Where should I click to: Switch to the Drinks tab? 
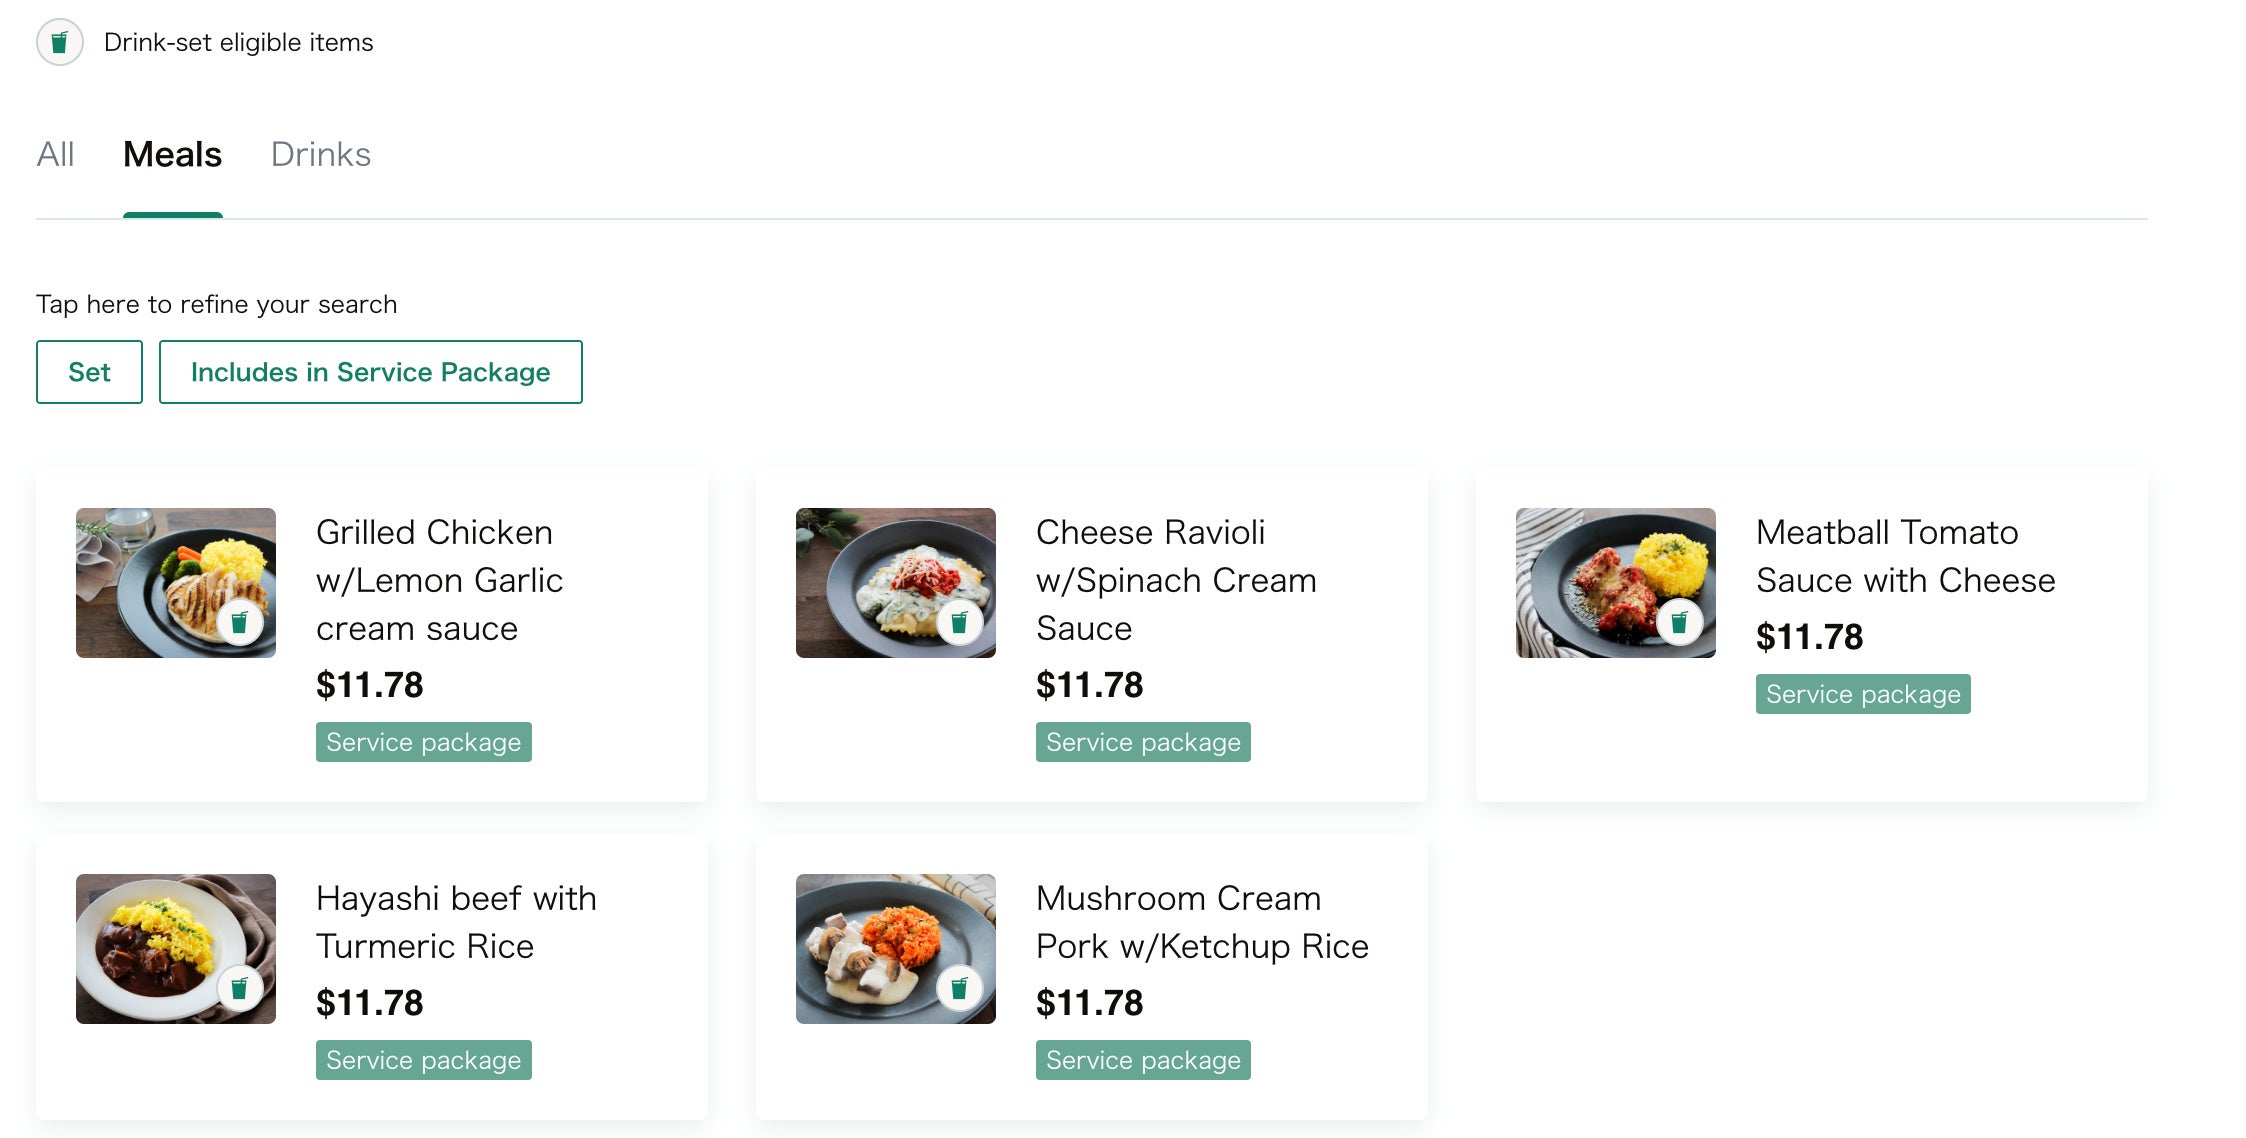pos(321,154)
